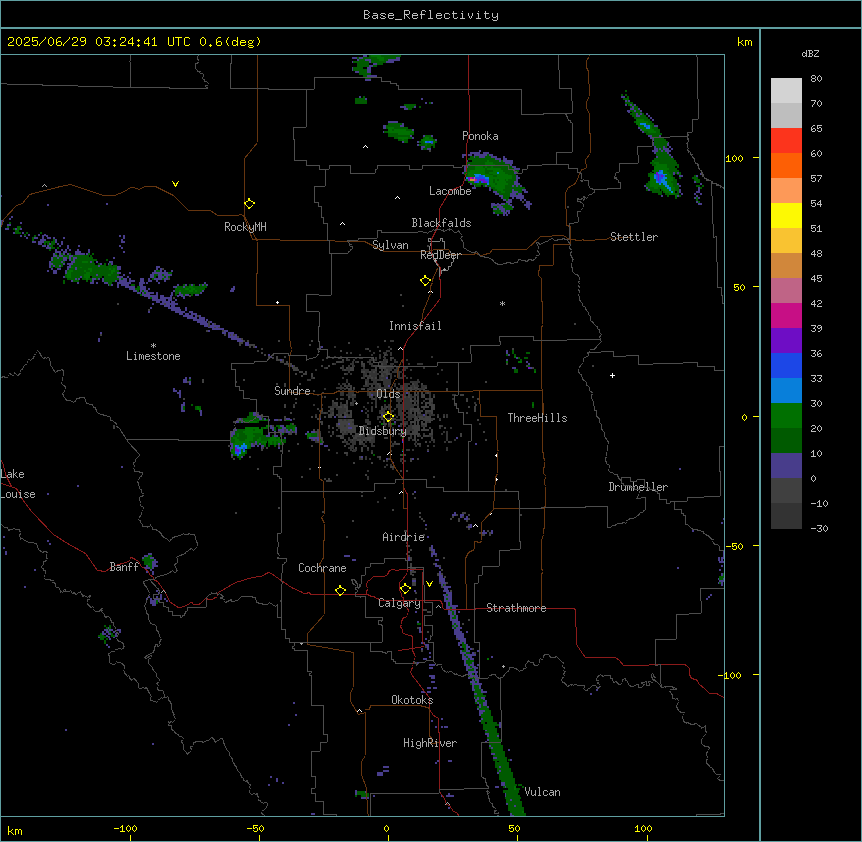Click the Innisfail label
The height and width of the screenshot is (842, 862).
(x=415, y=326)
